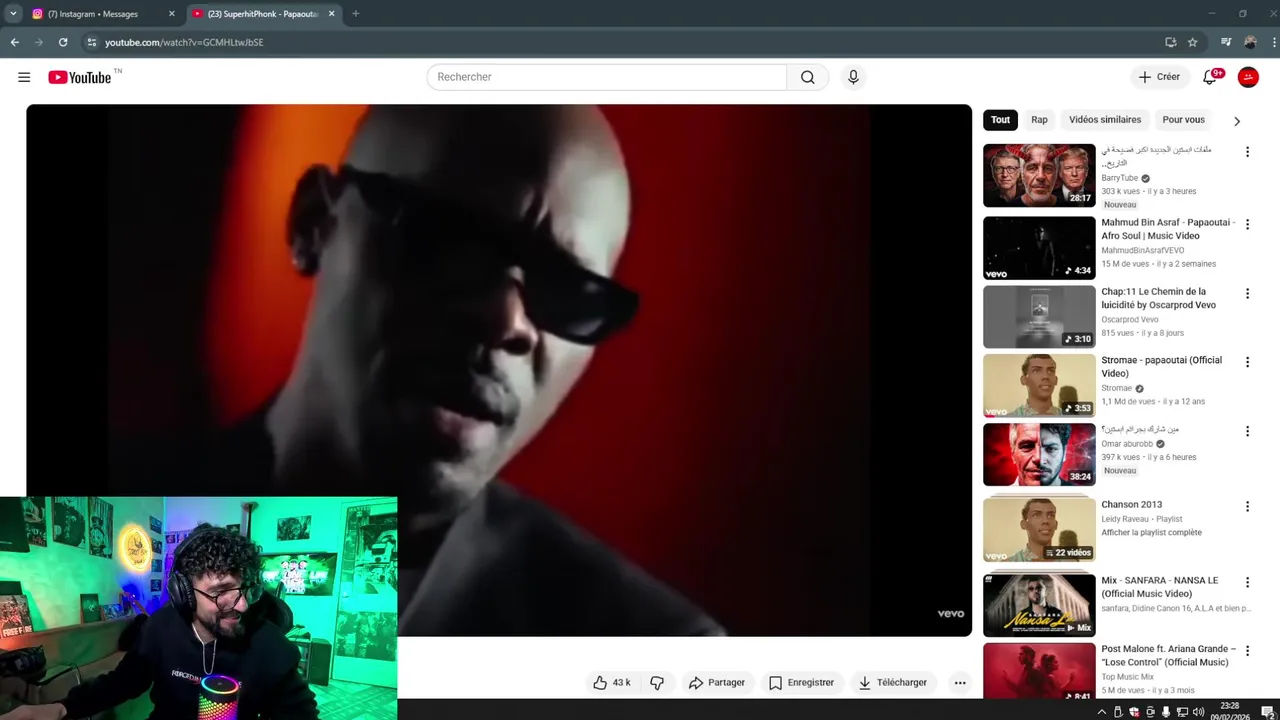Reload the page in the browser
This screenshot has width=1280, height=720.
(x=63, y=42)
